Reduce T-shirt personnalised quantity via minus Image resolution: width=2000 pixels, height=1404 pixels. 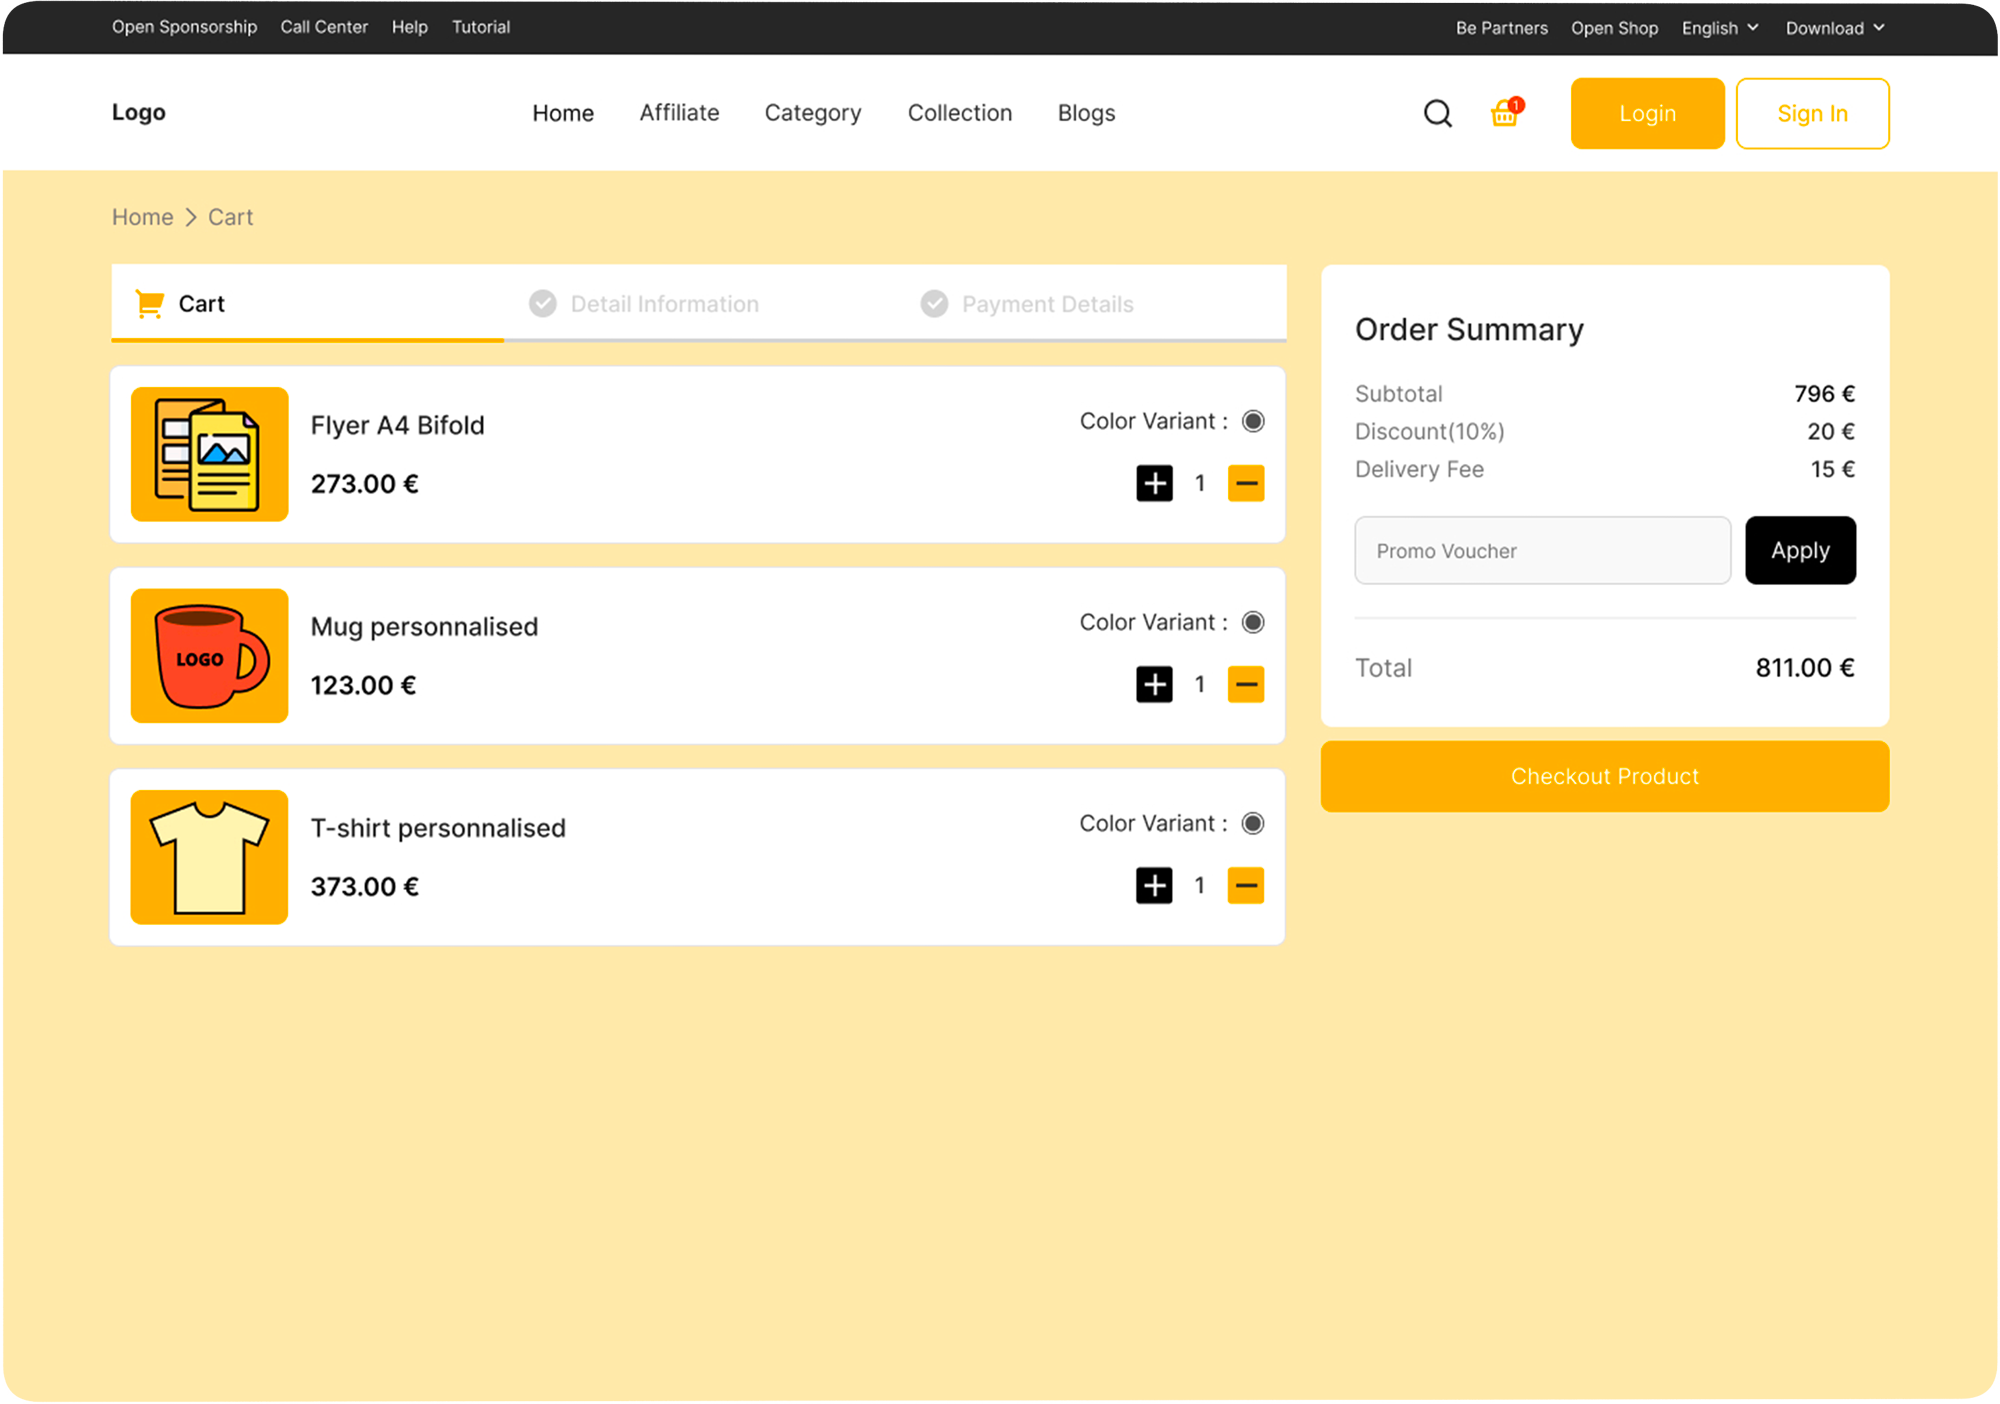[x=1245, y=885]
